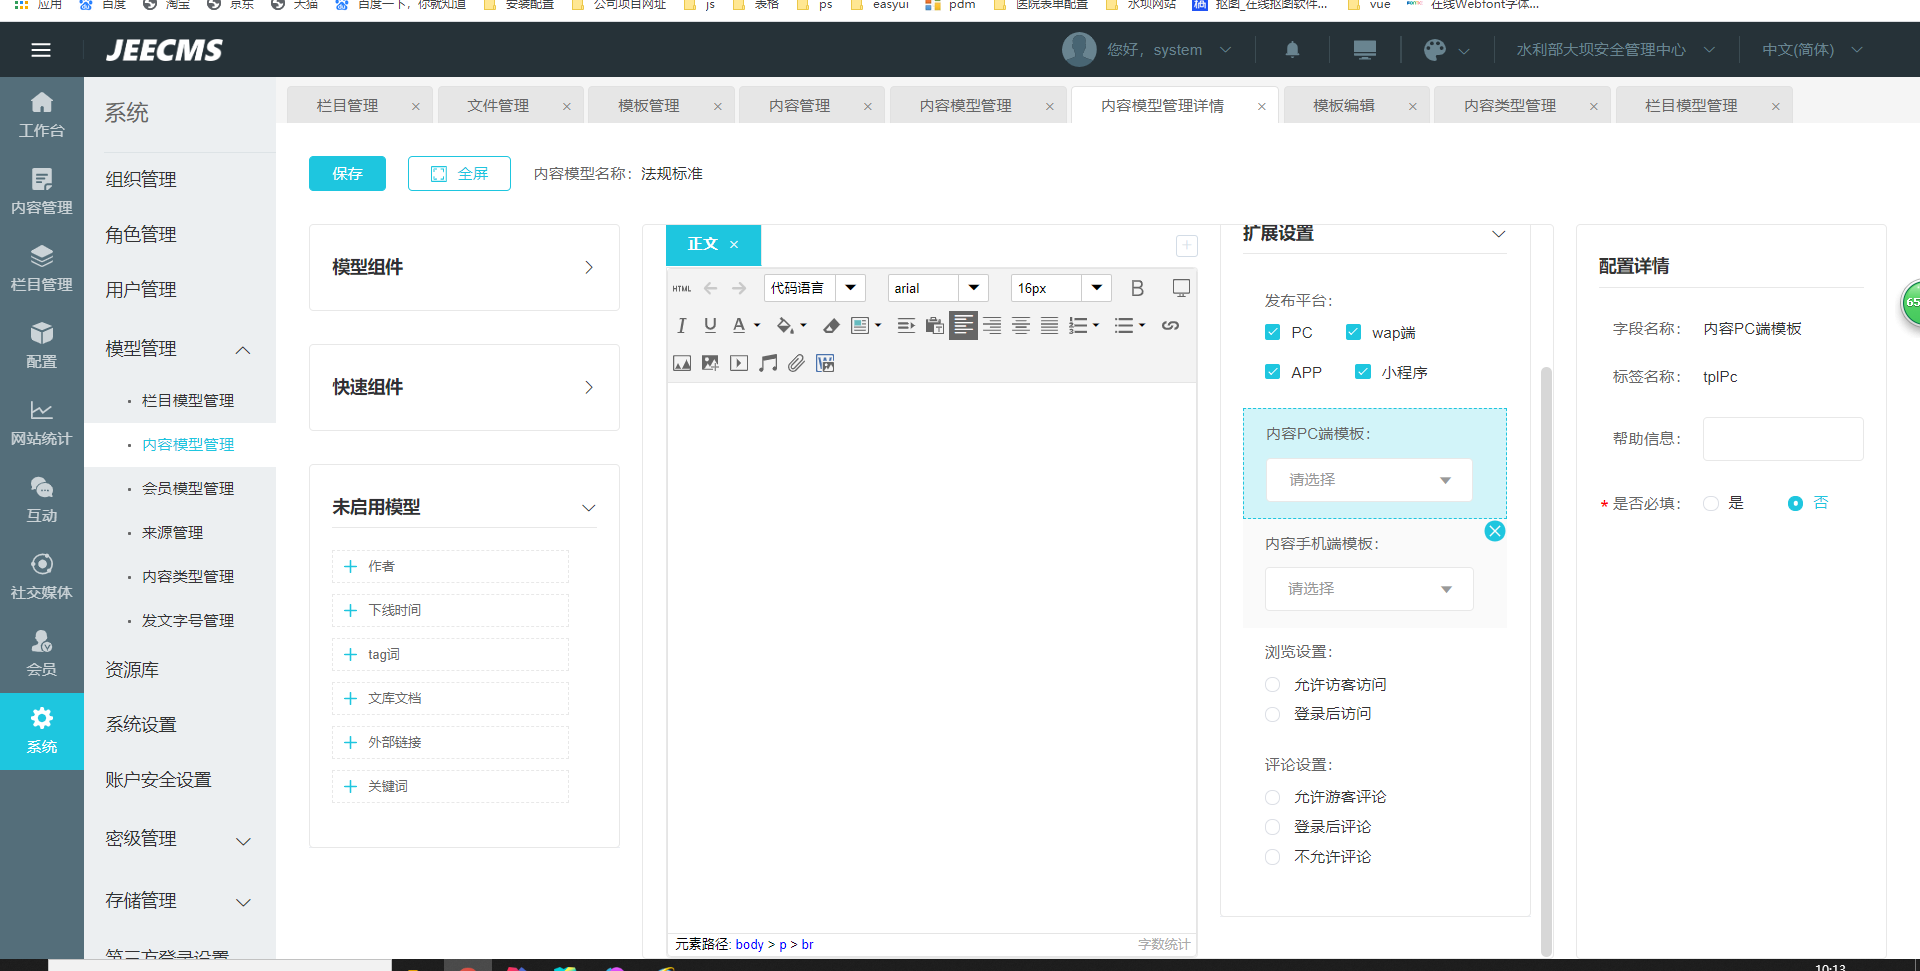Open 会员模型管理 in the sidebar menu
The height and width of the screenshot is (971, 1920).
[x=188, y=488]
